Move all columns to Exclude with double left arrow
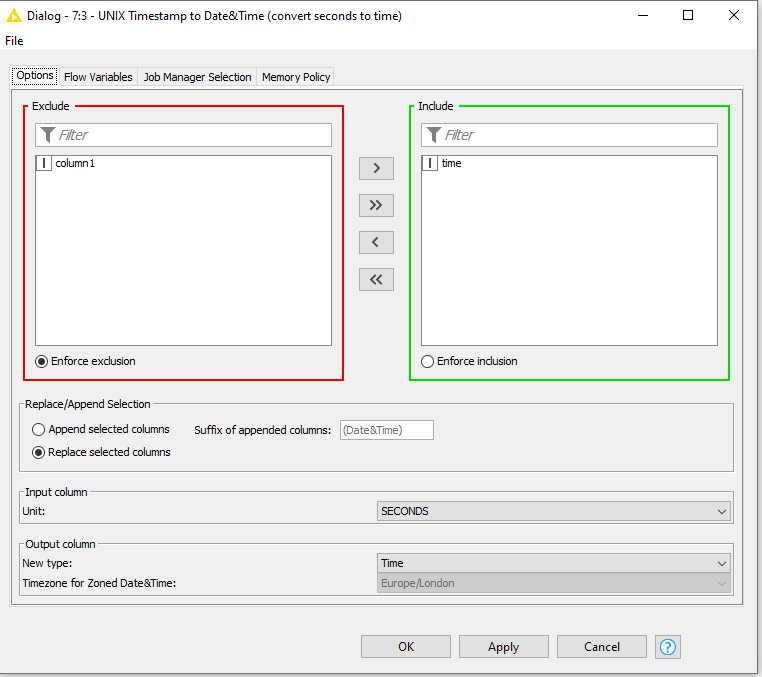Image resolution: width=762 pixels, height=677 pixels. pyautogui.click(x=376, y=280)
